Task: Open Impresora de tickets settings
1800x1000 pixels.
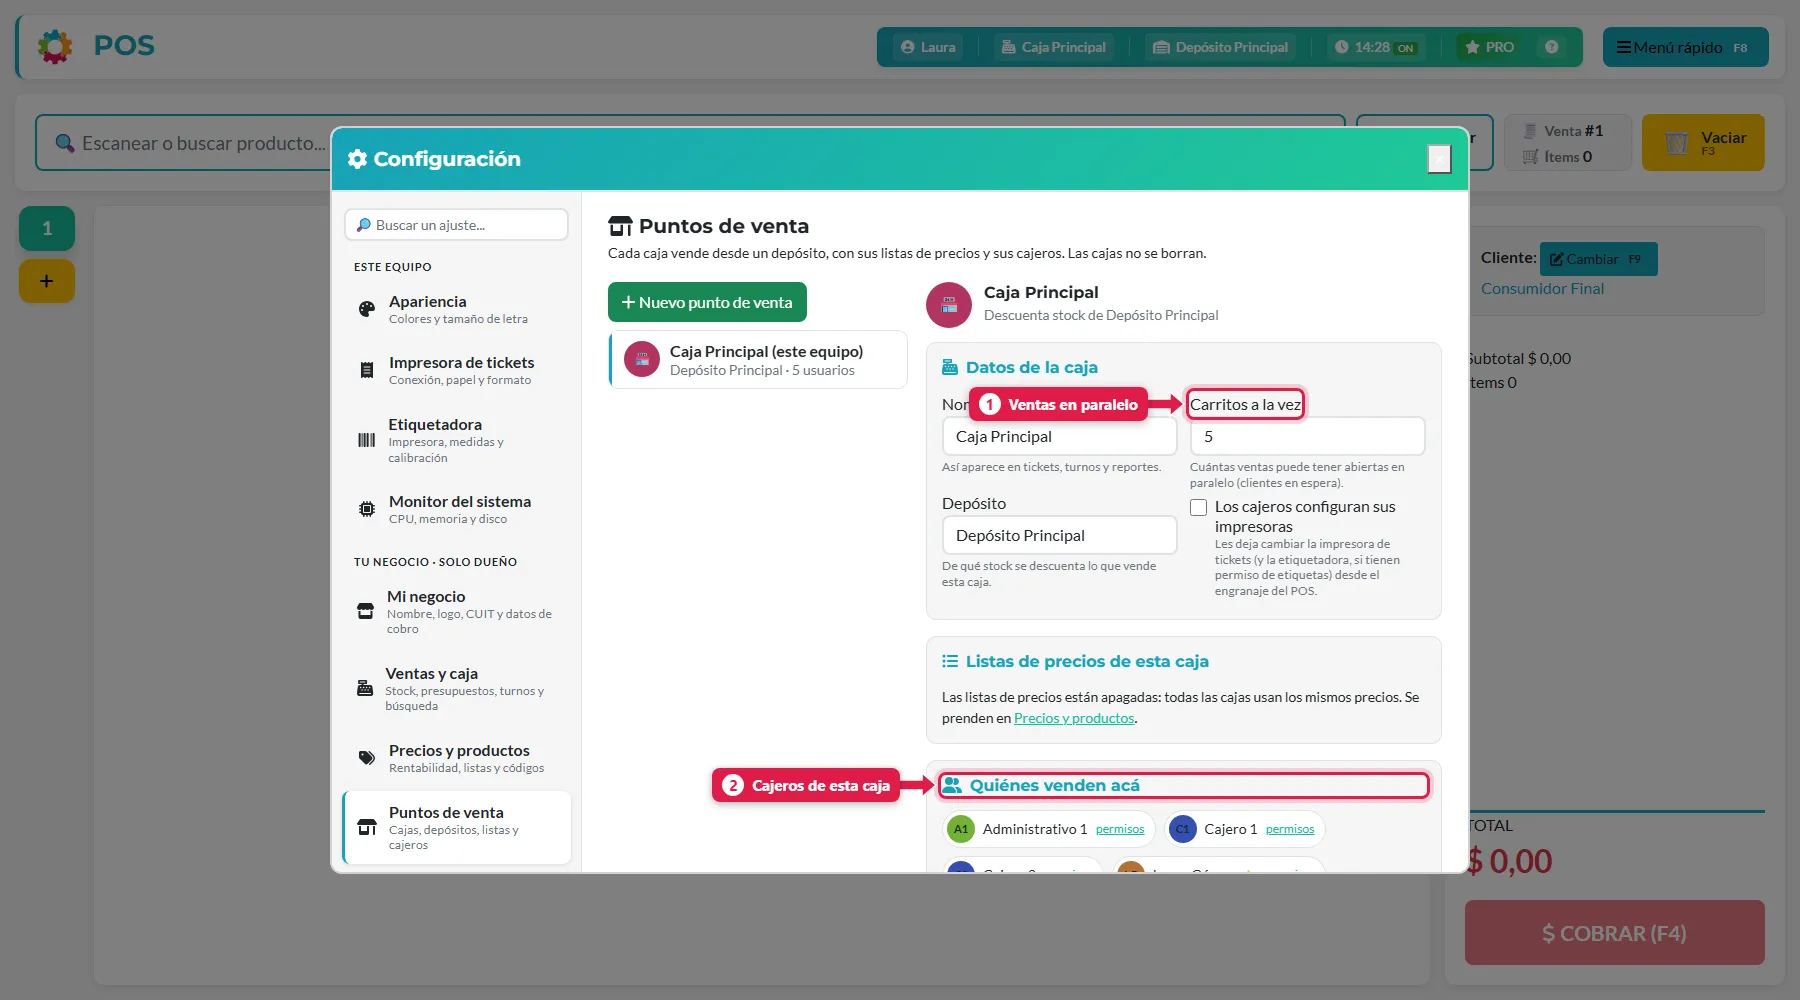Action: coord(457,370)
